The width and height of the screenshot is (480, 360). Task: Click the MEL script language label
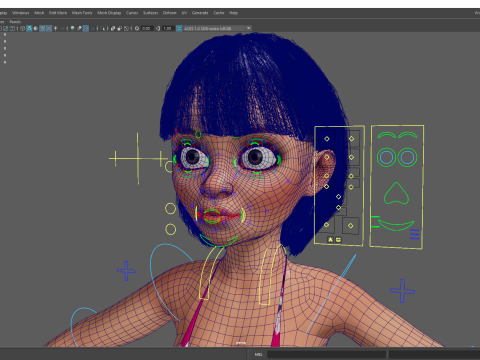258,354
